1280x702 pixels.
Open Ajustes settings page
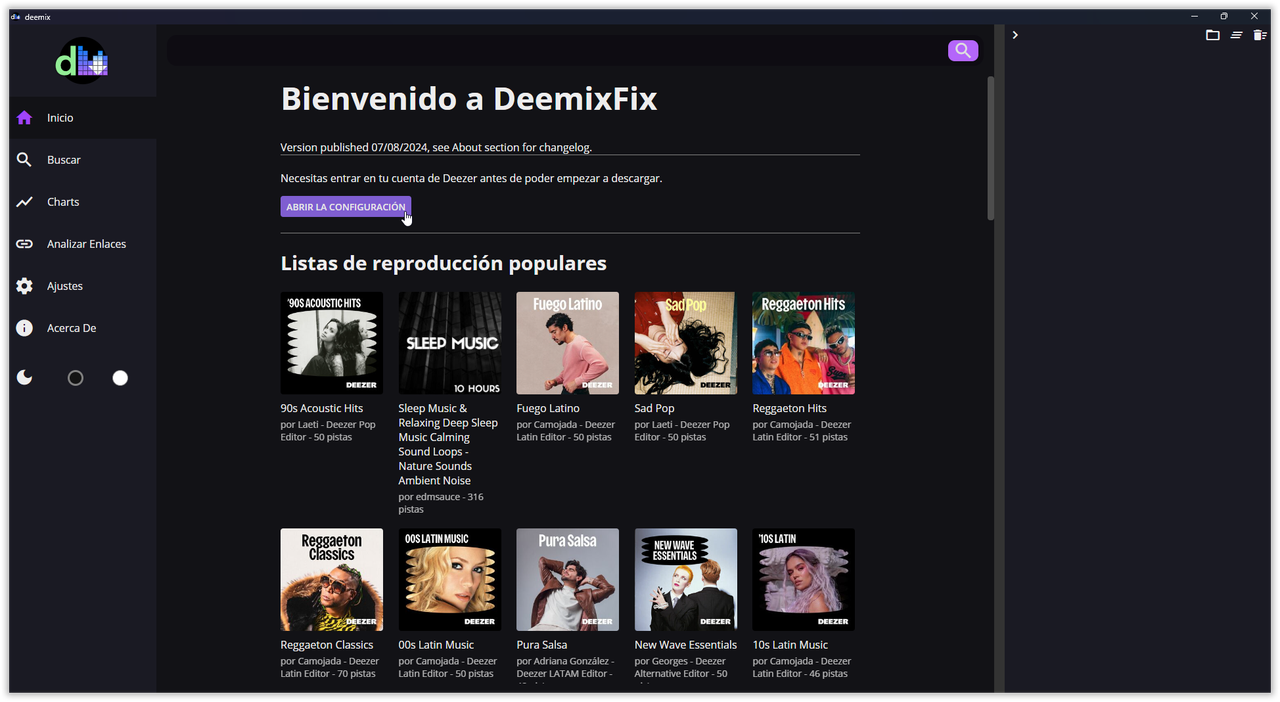83,286
